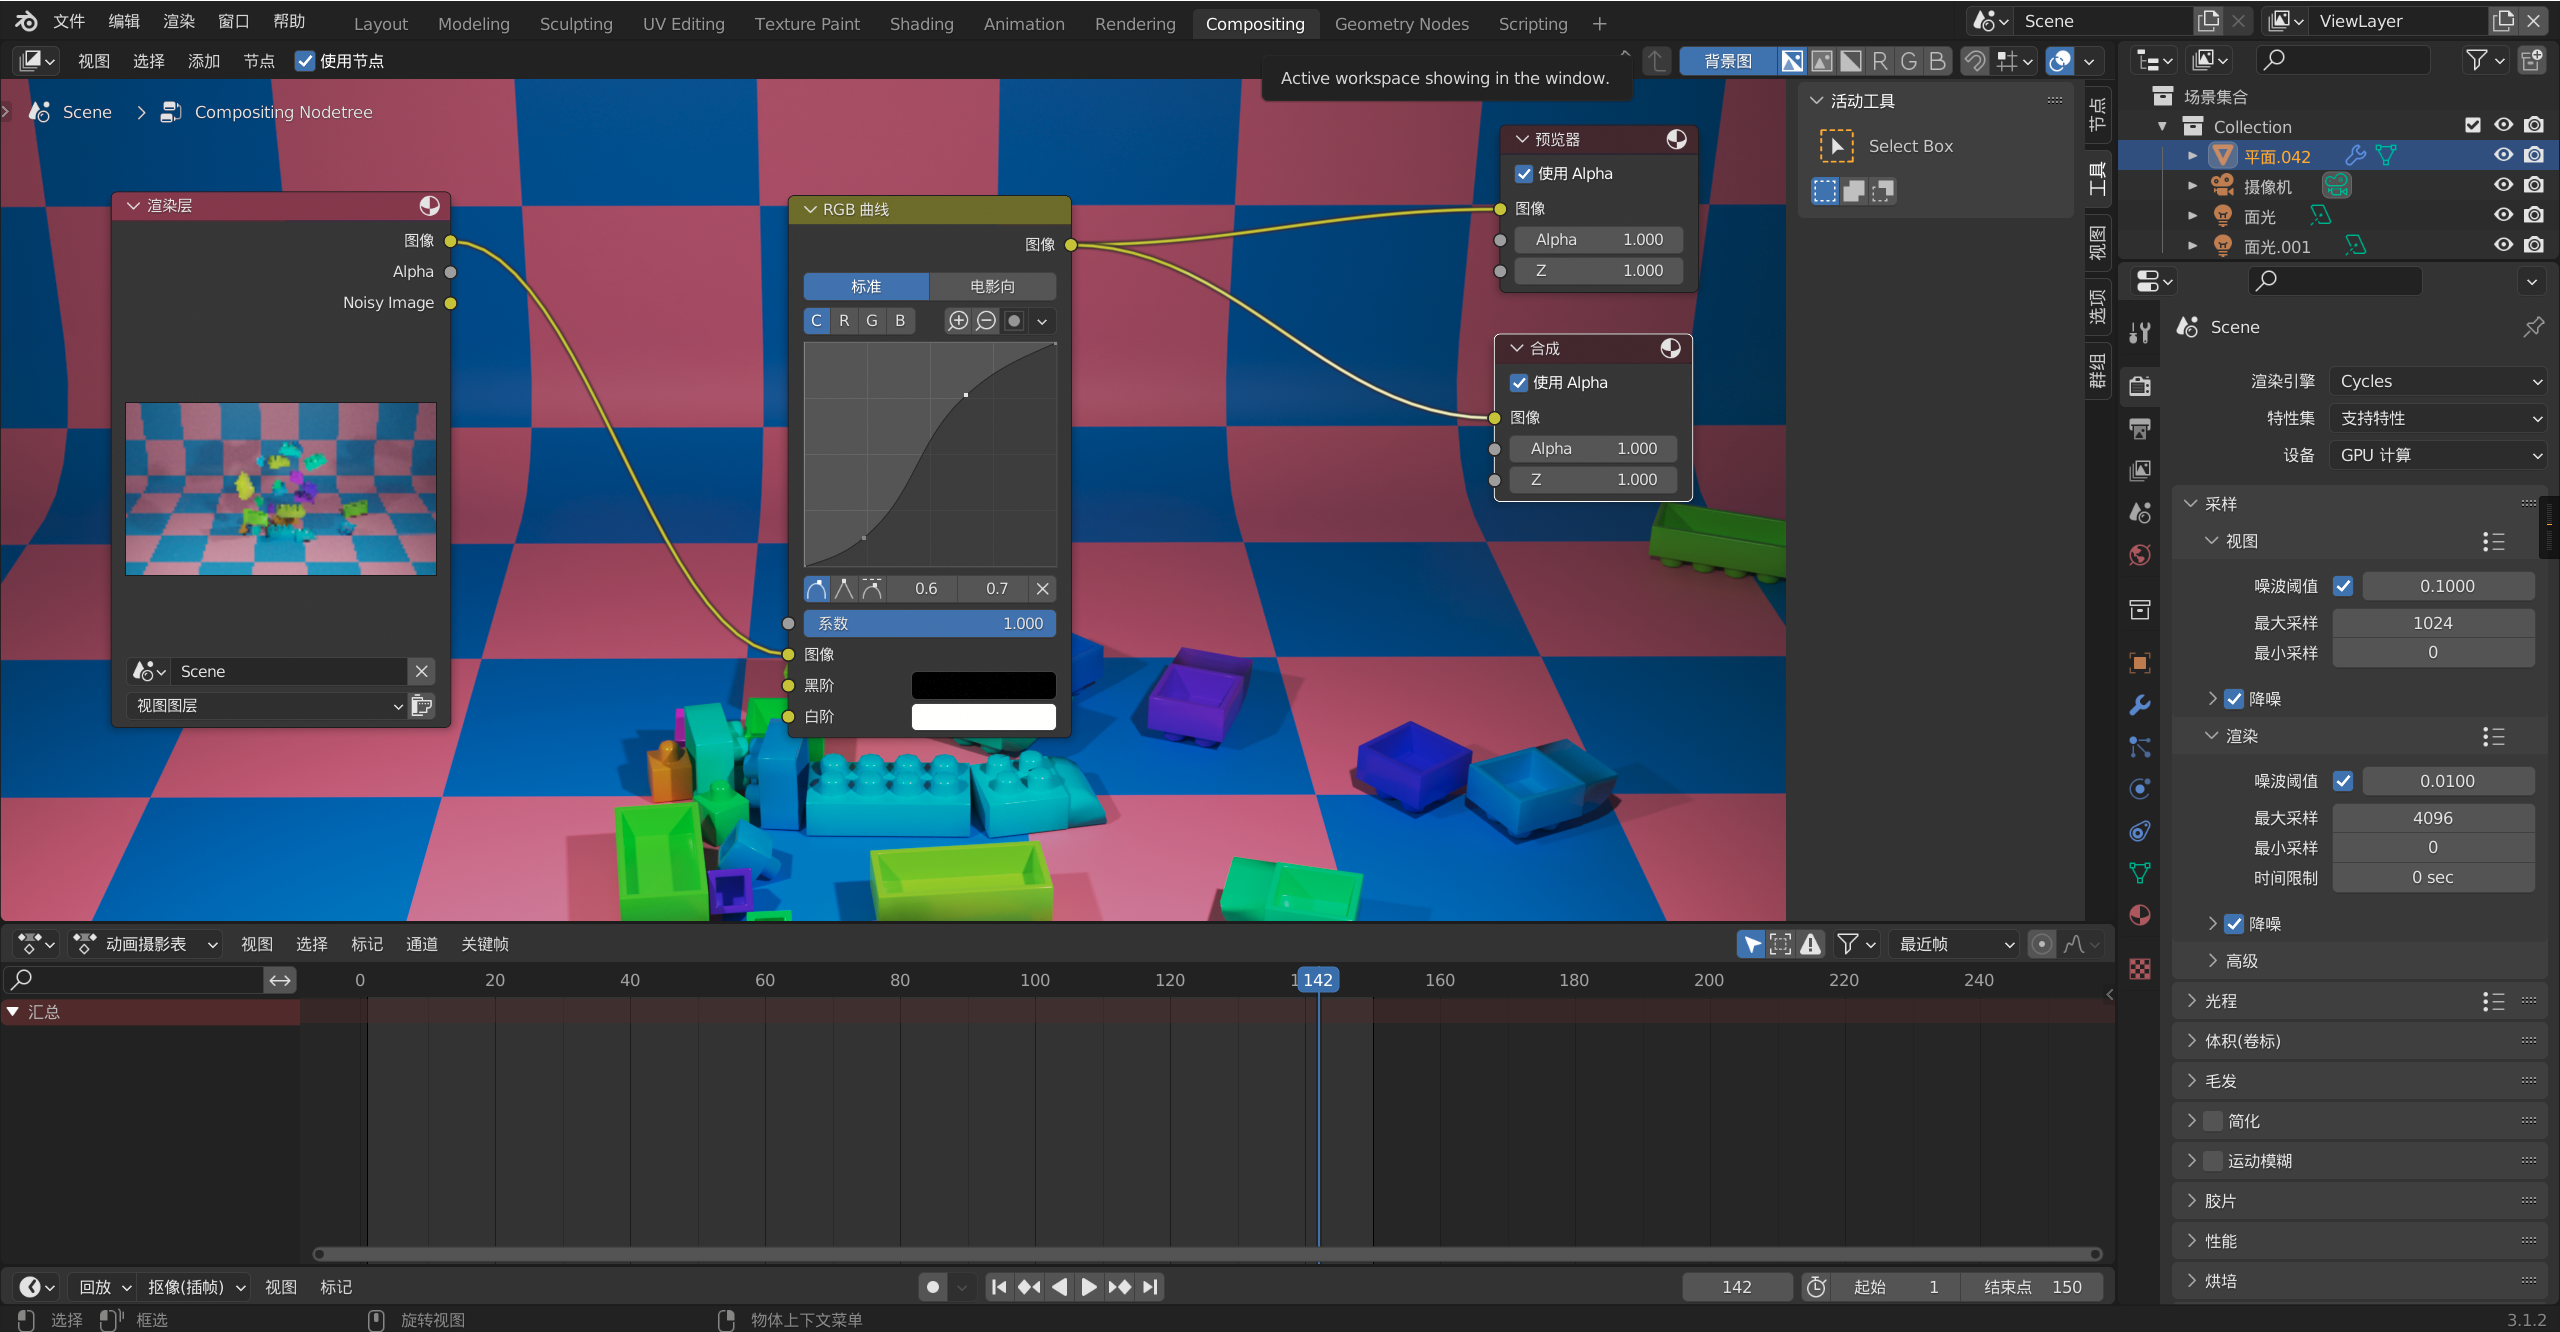Viewport: 2560px width, 1332px height.
Task: Exclude Collection from view layer checkbox
Action: (x=2473, y=126)
